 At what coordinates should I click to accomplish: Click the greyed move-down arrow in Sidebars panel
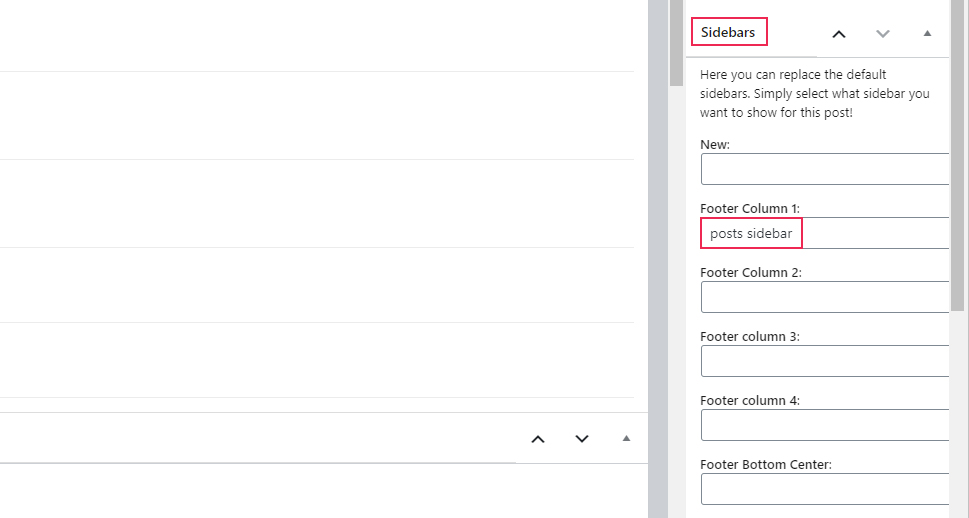pos(882,34)
